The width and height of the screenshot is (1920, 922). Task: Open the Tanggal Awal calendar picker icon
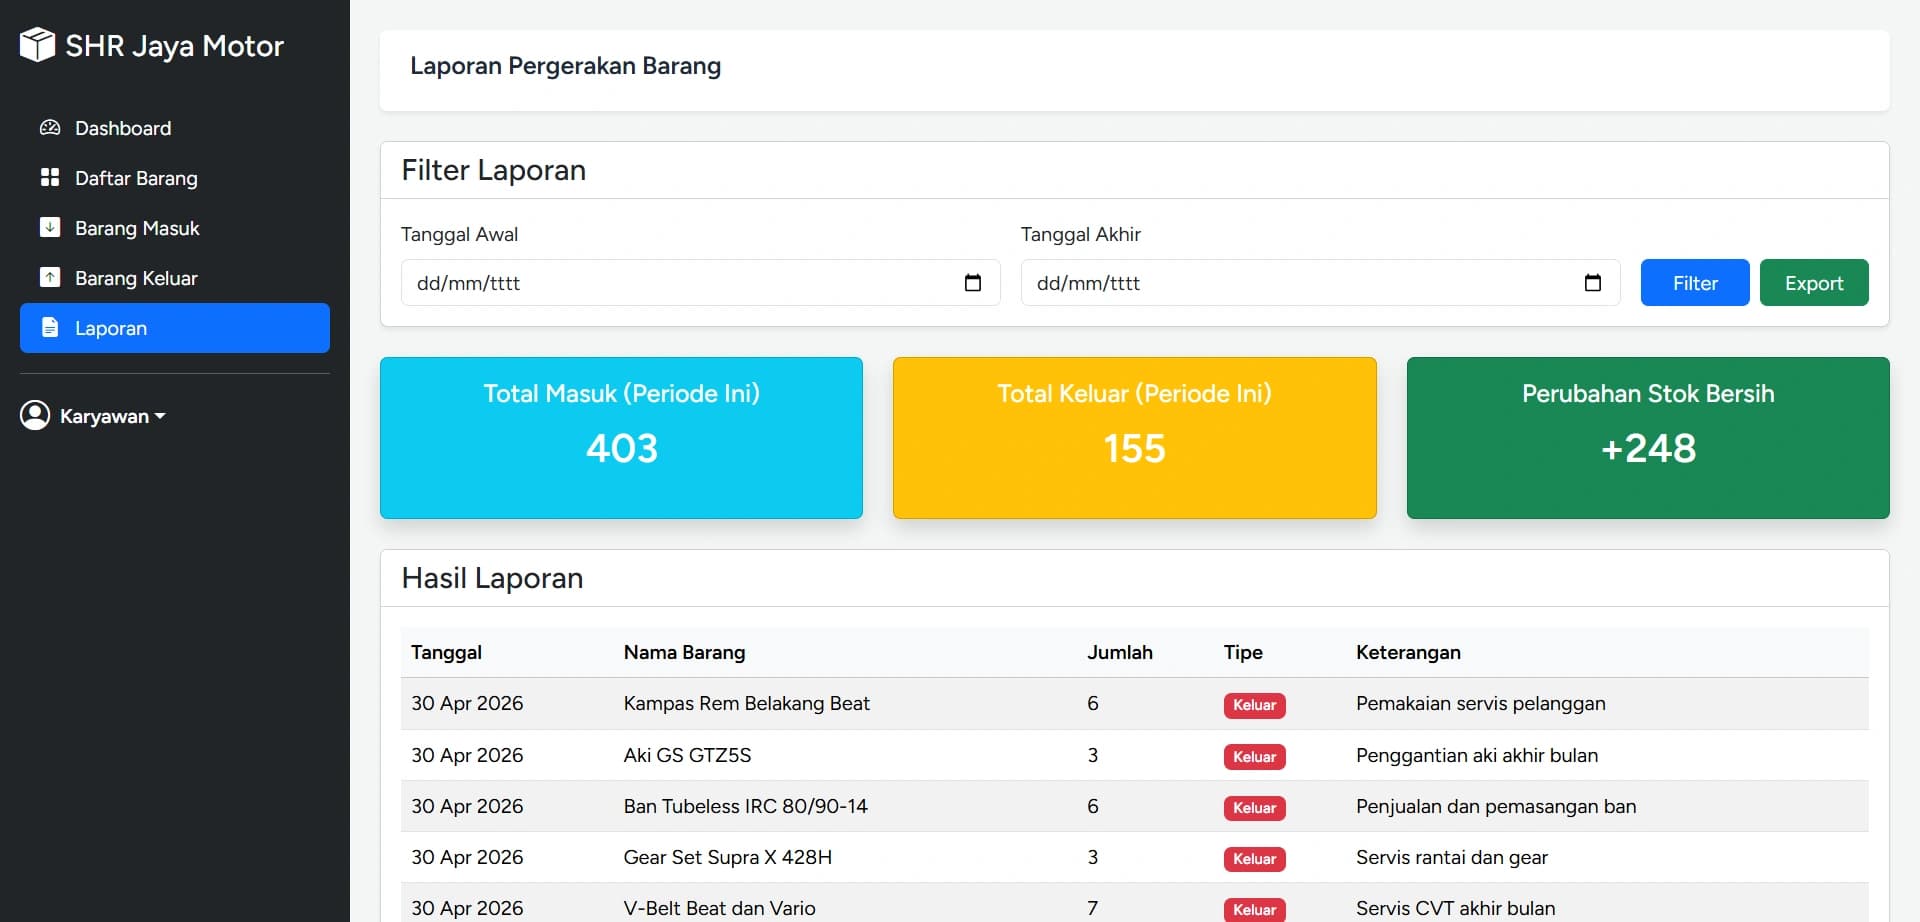point(973,283)
